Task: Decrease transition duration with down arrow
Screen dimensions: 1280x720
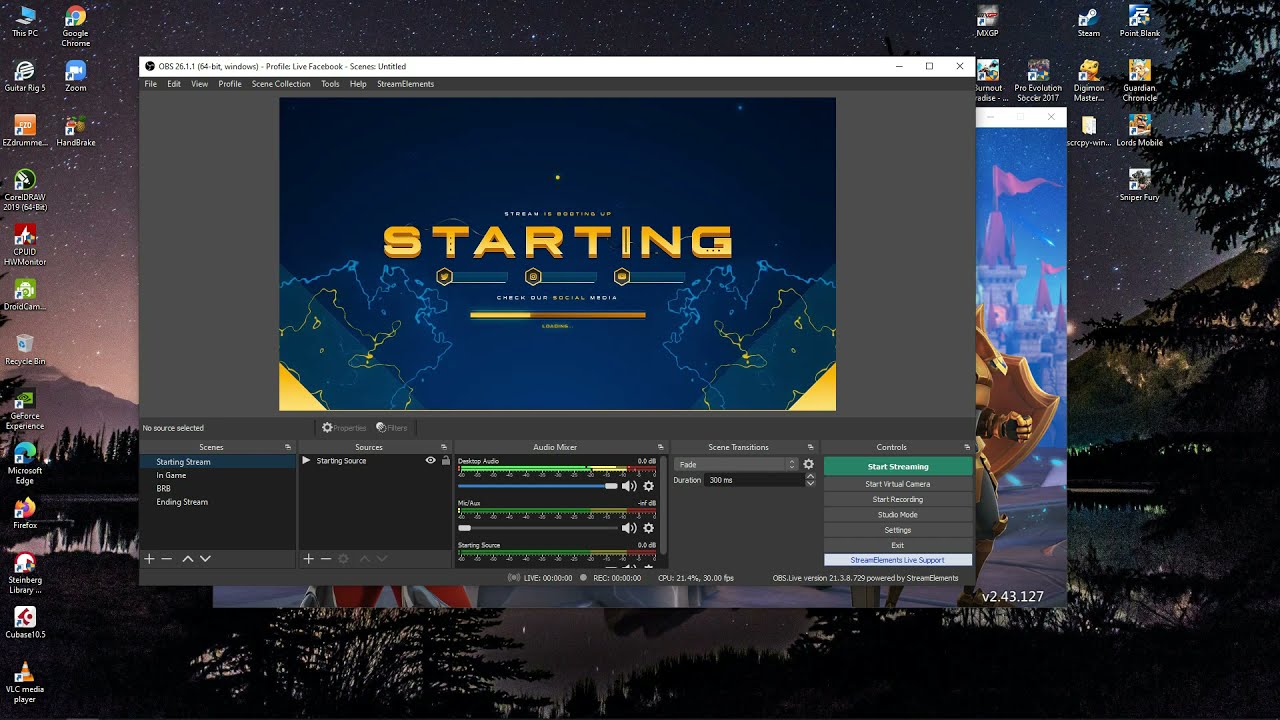Action: (x=810, y=483)
